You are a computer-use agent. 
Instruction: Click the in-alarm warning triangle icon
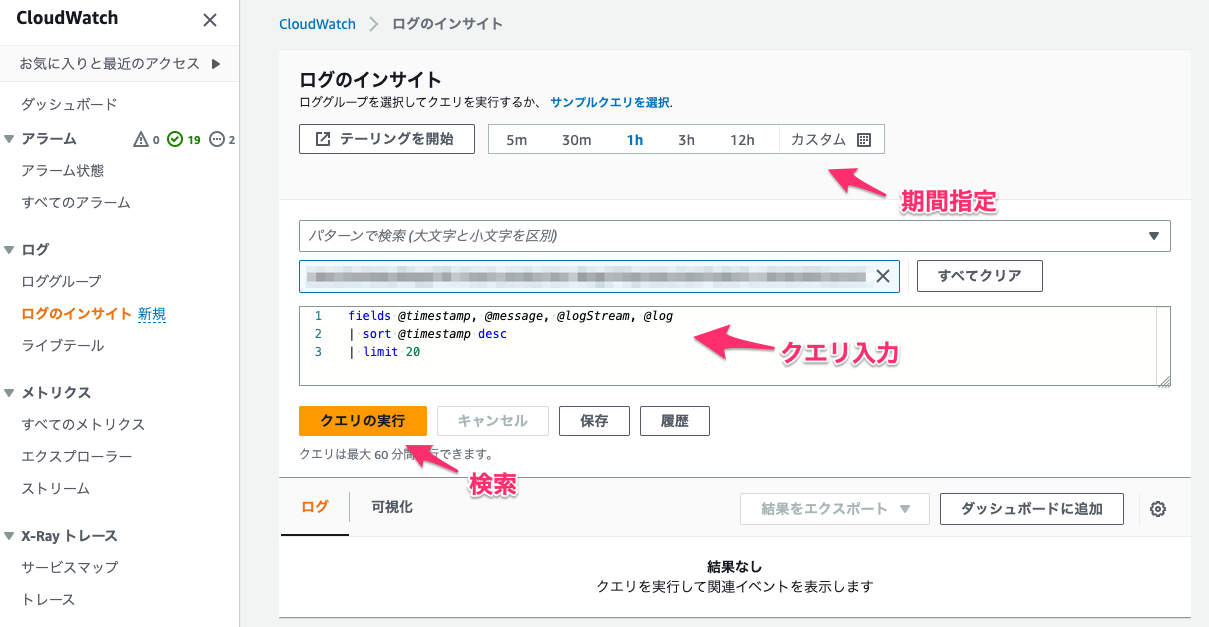coord(142,139)
